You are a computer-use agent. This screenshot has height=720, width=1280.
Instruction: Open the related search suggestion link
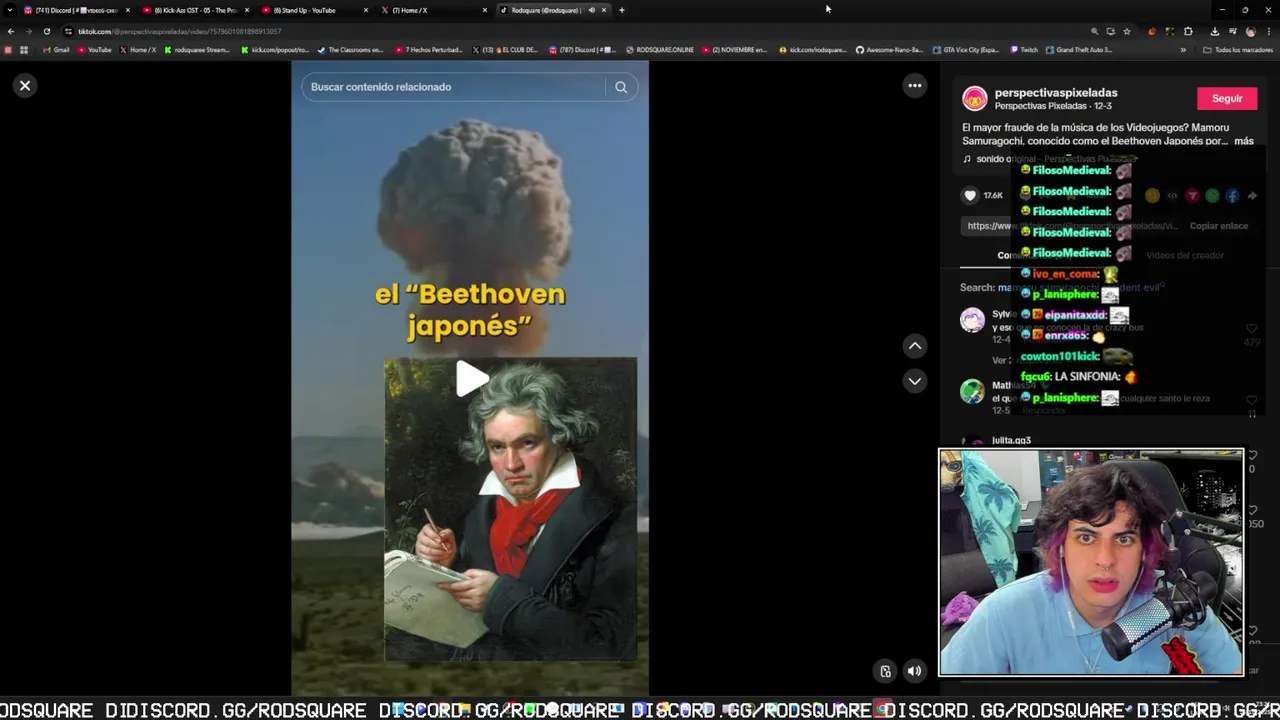tap(1080, 288)
